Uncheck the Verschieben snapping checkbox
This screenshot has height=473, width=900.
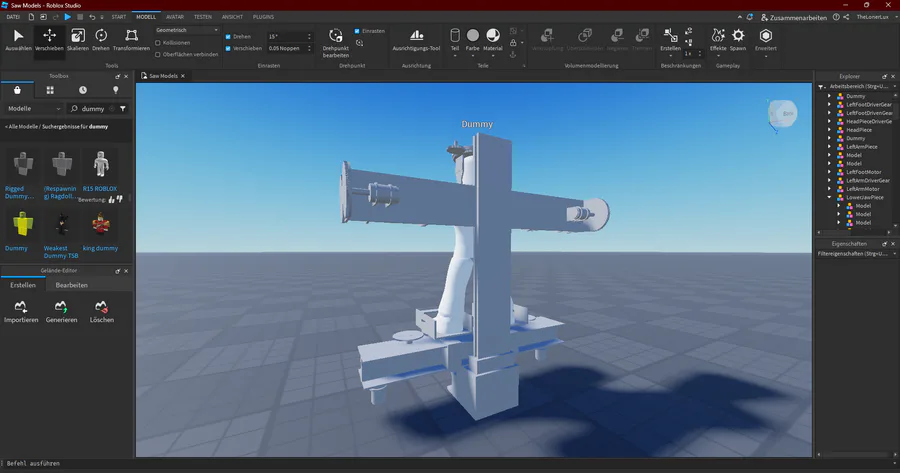(228, 49)
